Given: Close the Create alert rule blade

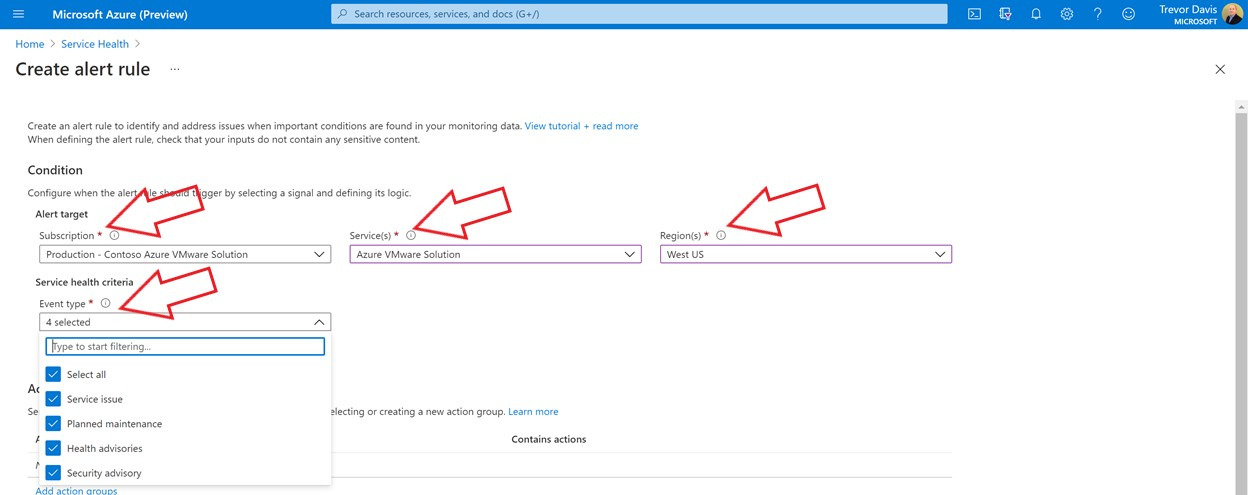Looking at the screenshot, I should [x=1220, y=69].
